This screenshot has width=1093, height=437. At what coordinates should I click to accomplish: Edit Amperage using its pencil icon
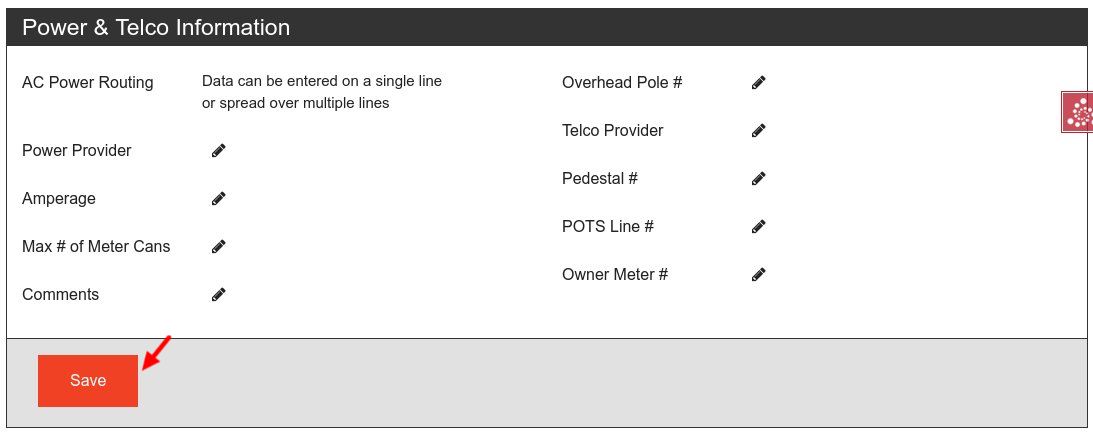[x=219, y=199]
